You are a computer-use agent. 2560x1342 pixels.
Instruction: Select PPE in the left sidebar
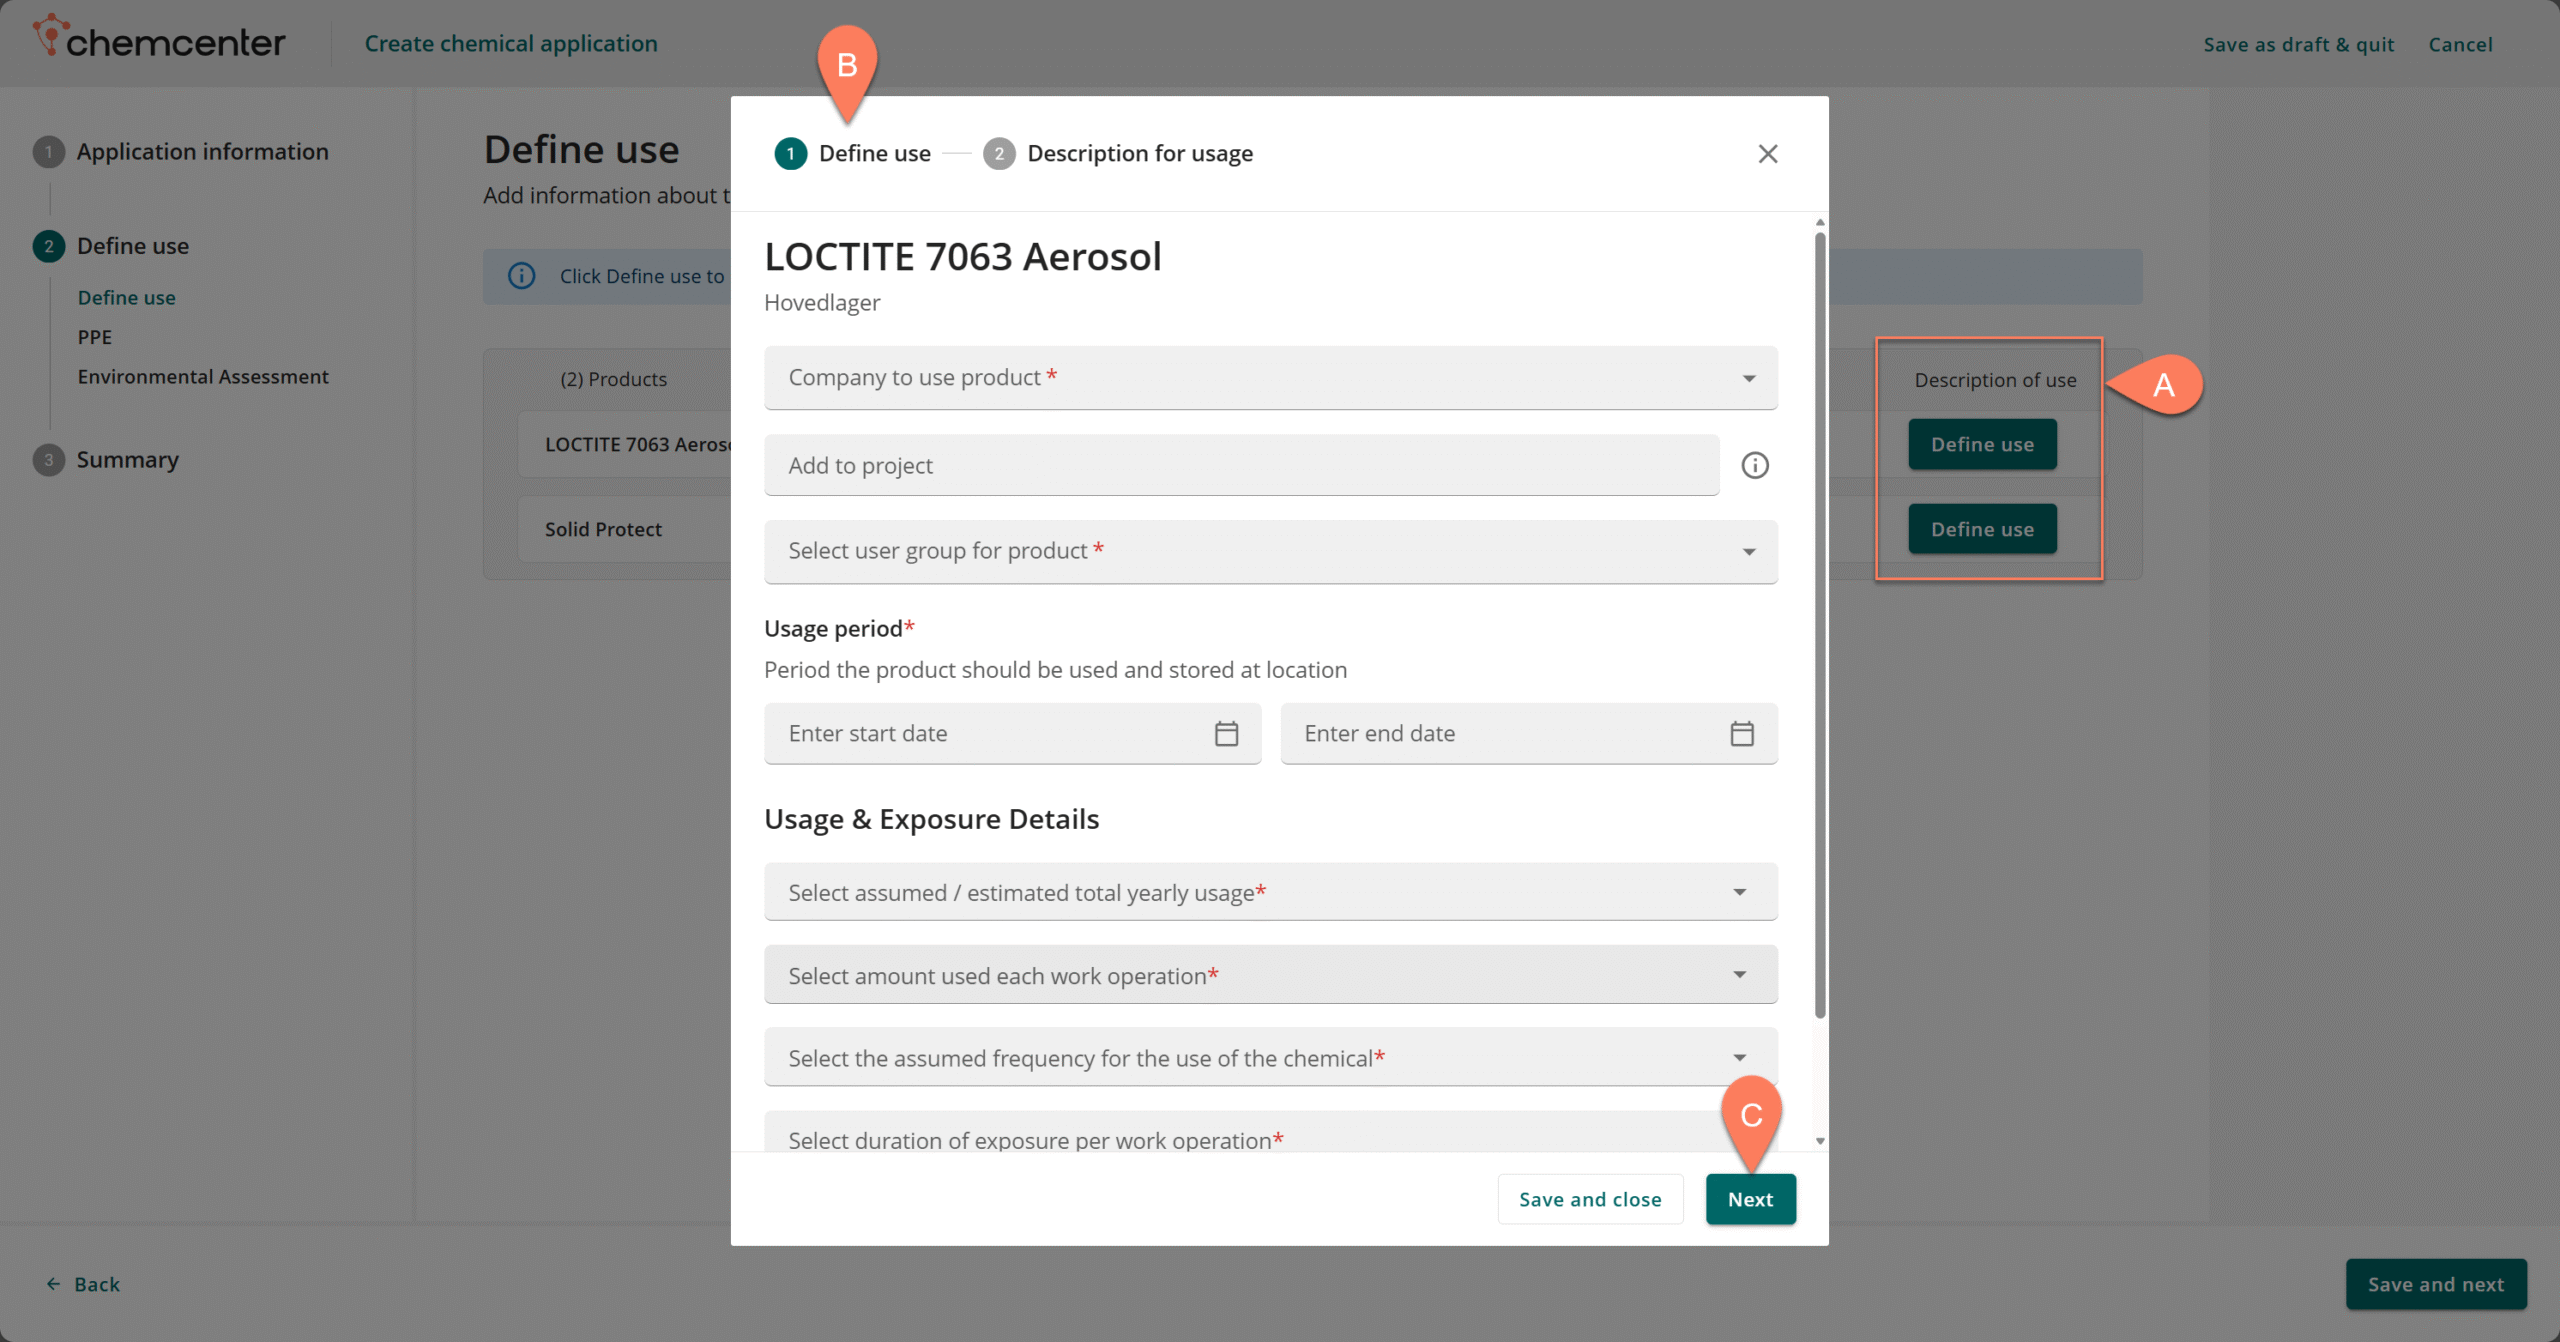[x=95, y=337]
